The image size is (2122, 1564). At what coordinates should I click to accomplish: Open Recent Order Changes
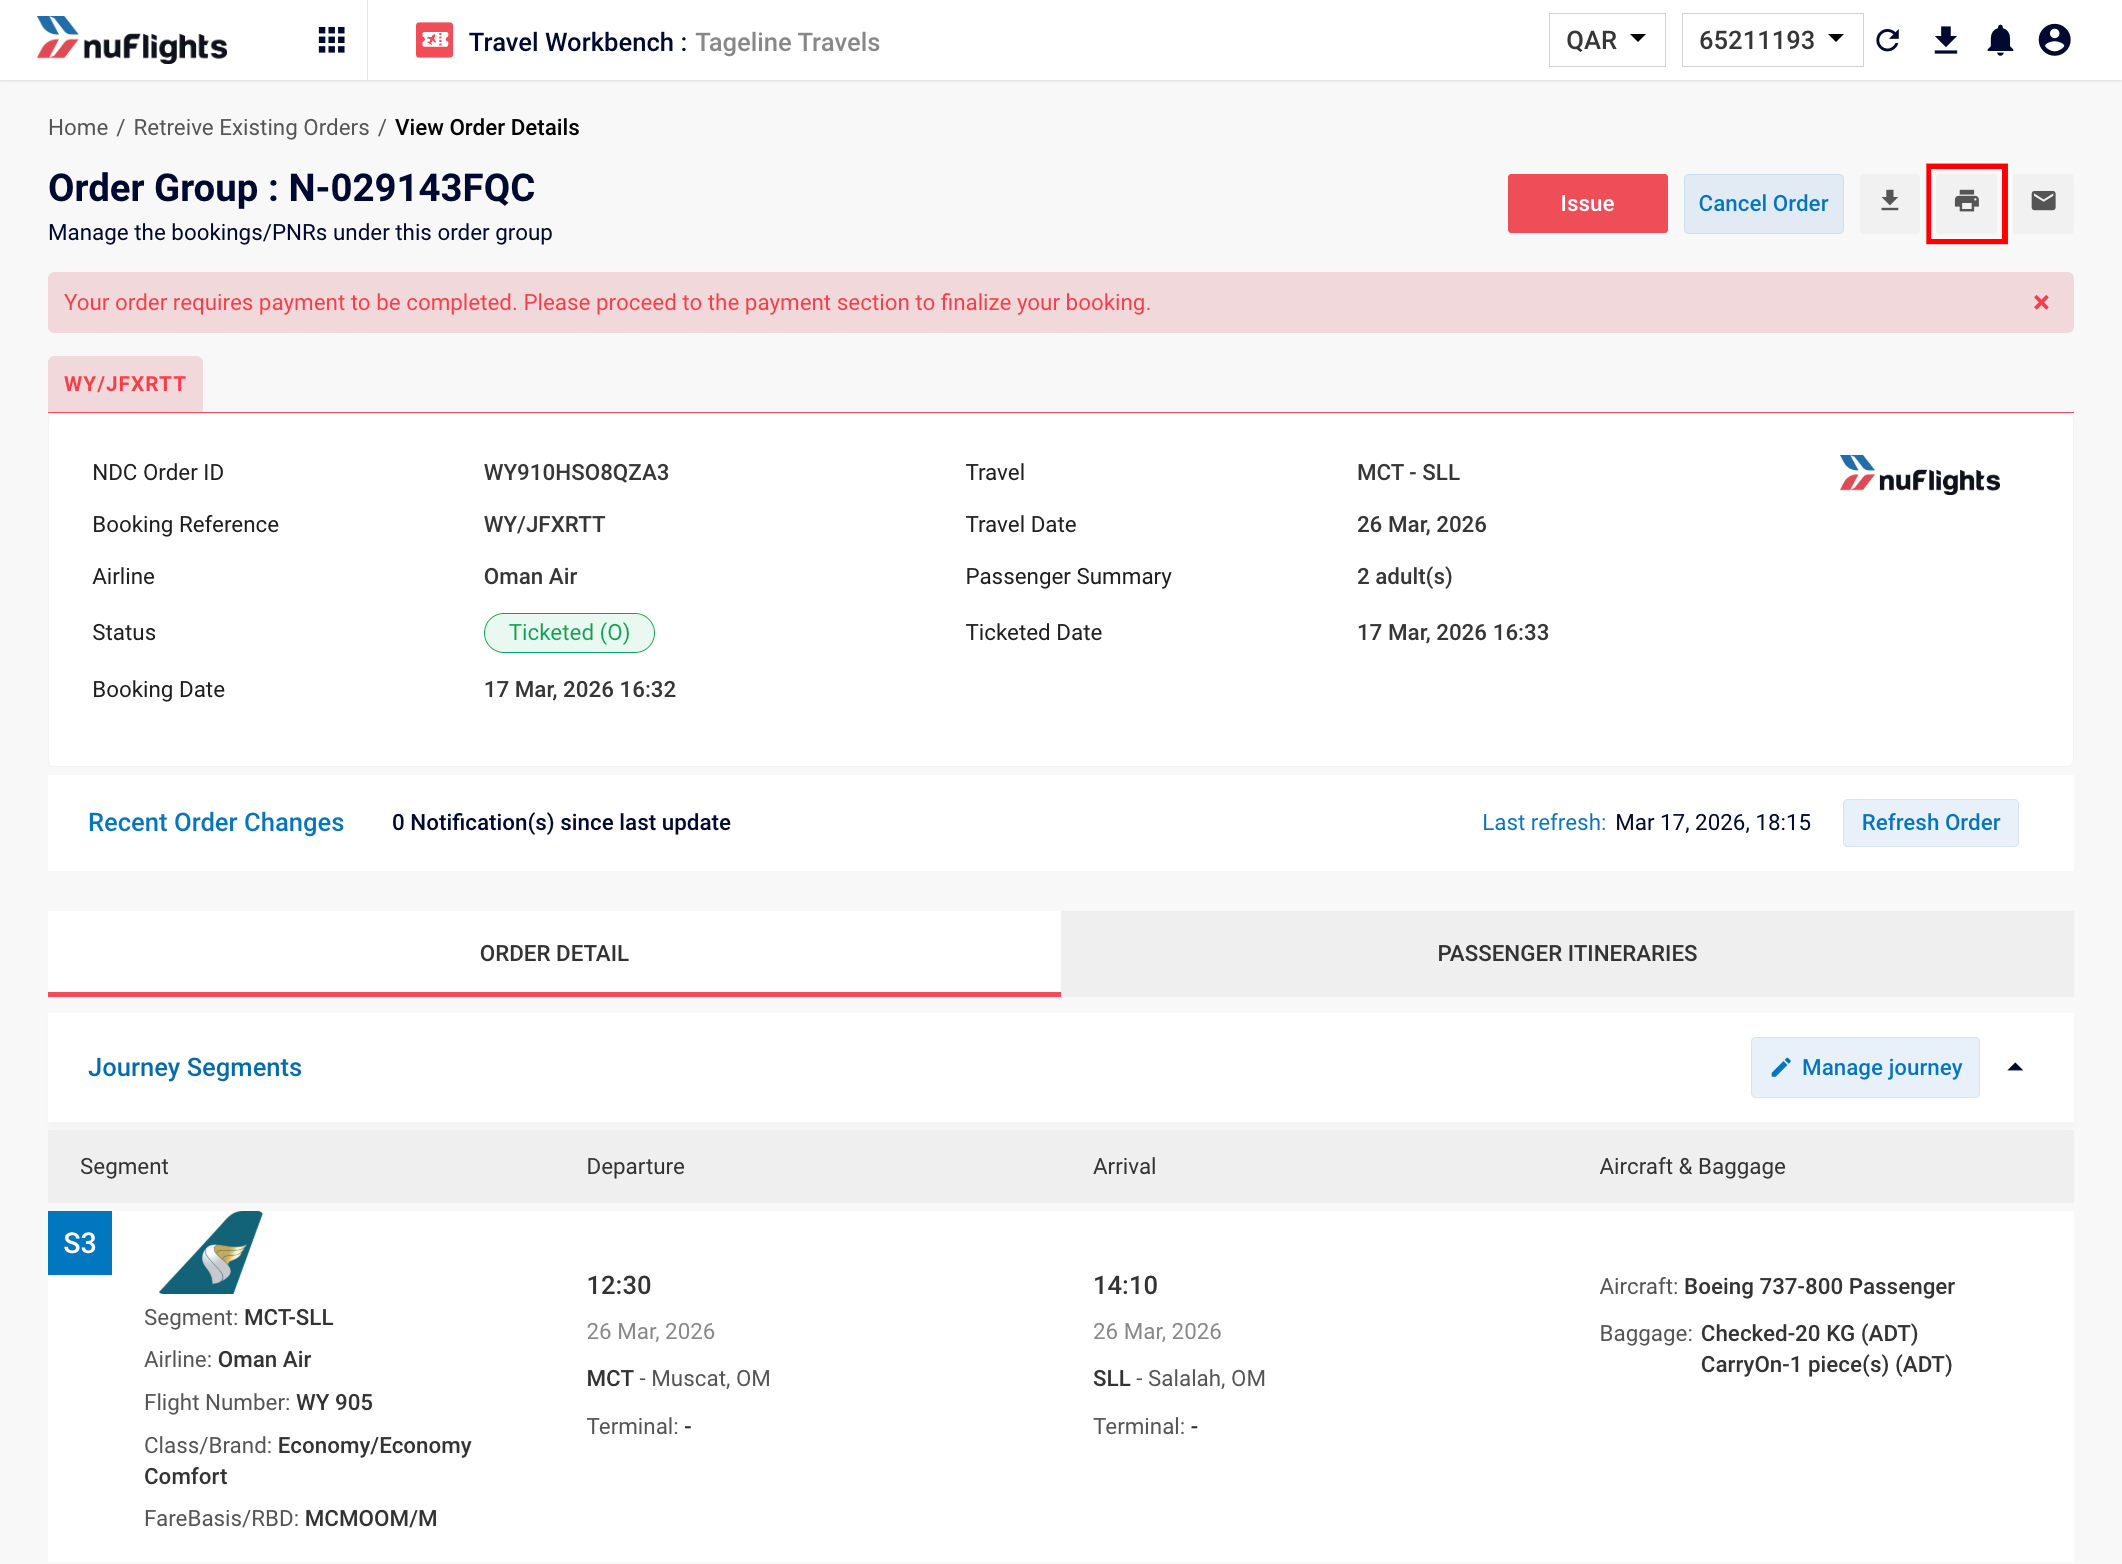[216, 822]
